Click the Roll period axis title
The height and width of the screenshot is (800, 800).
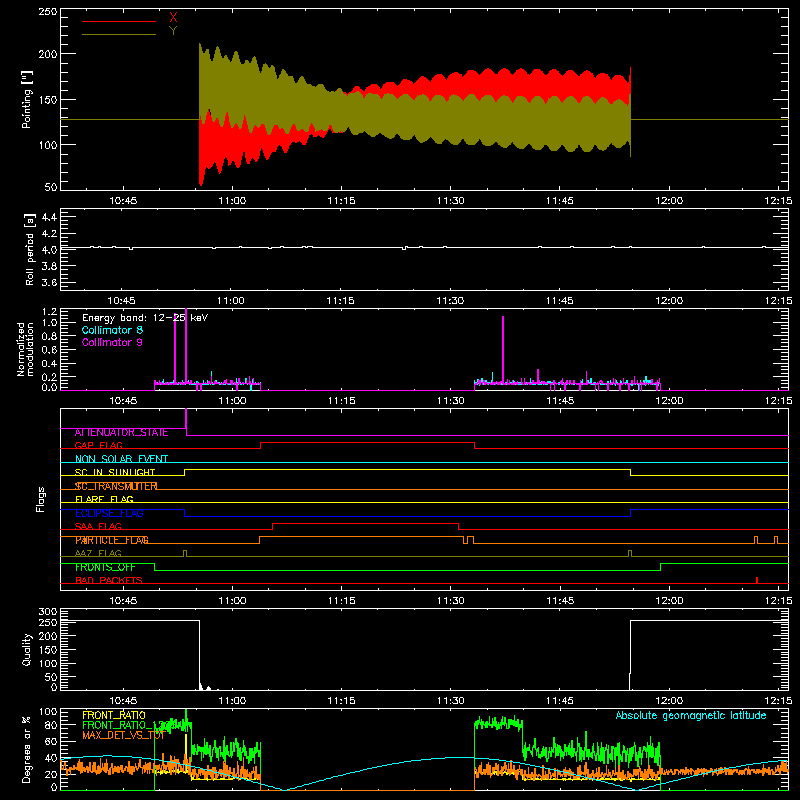[30, 249]
